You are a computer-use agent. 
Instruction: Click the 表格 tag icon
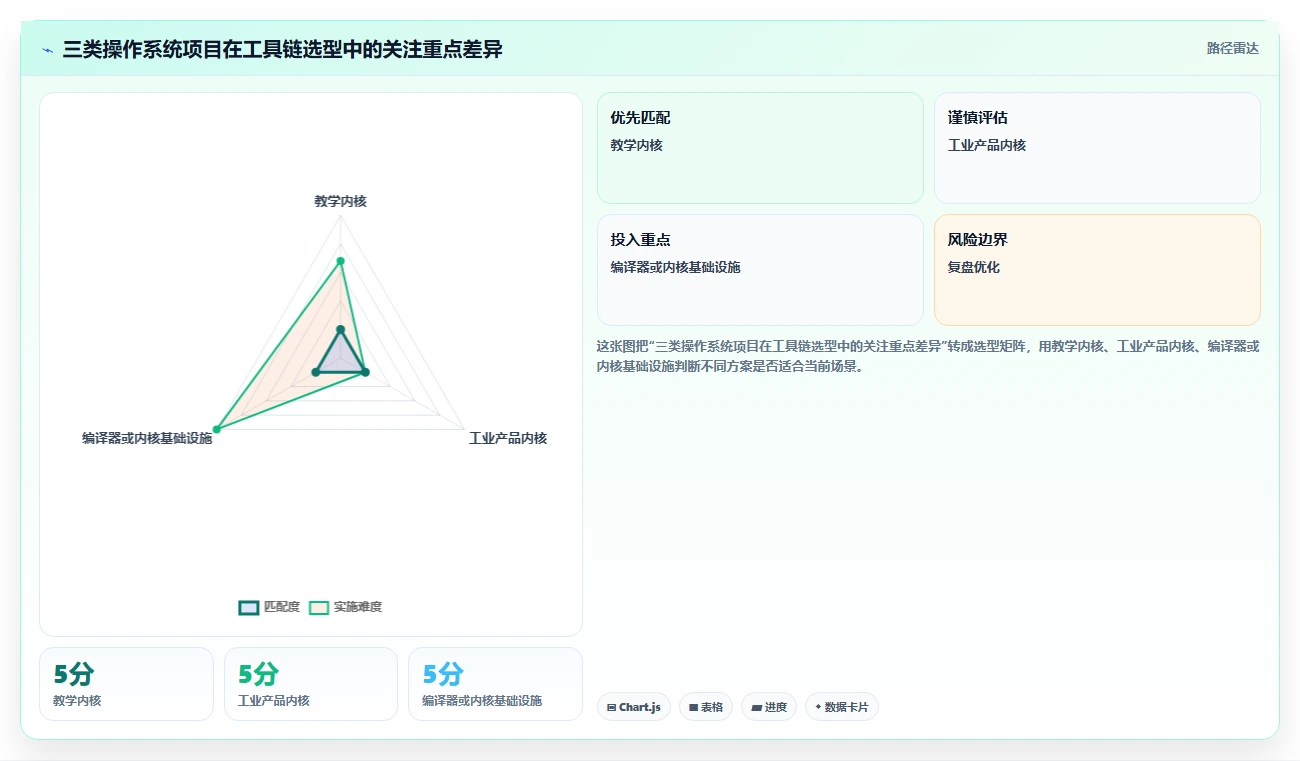point(693,707)
